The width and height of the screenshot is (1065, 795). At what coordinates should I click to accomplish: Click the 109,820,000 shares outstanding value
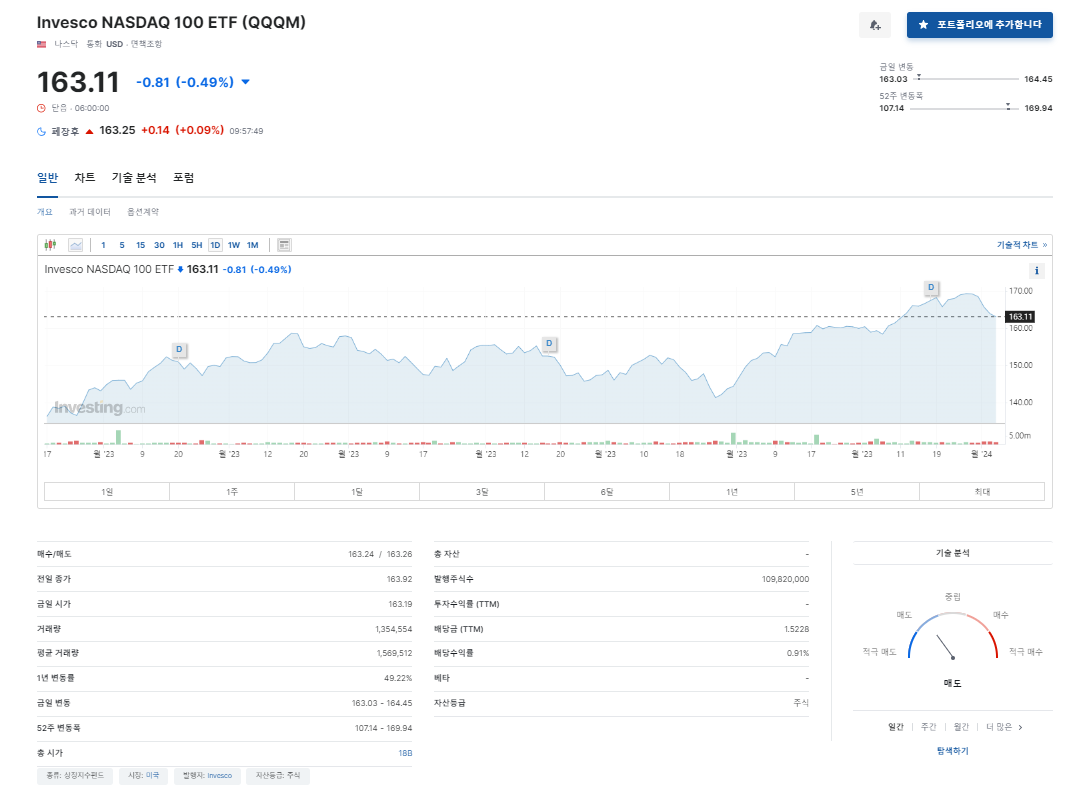(x=785, y=579)
